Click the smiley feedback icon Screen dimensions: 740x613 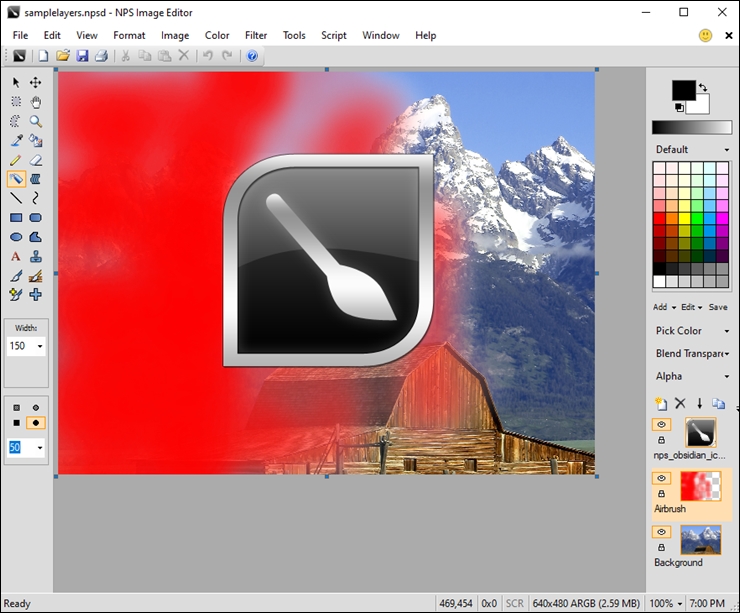coord(705,35)
